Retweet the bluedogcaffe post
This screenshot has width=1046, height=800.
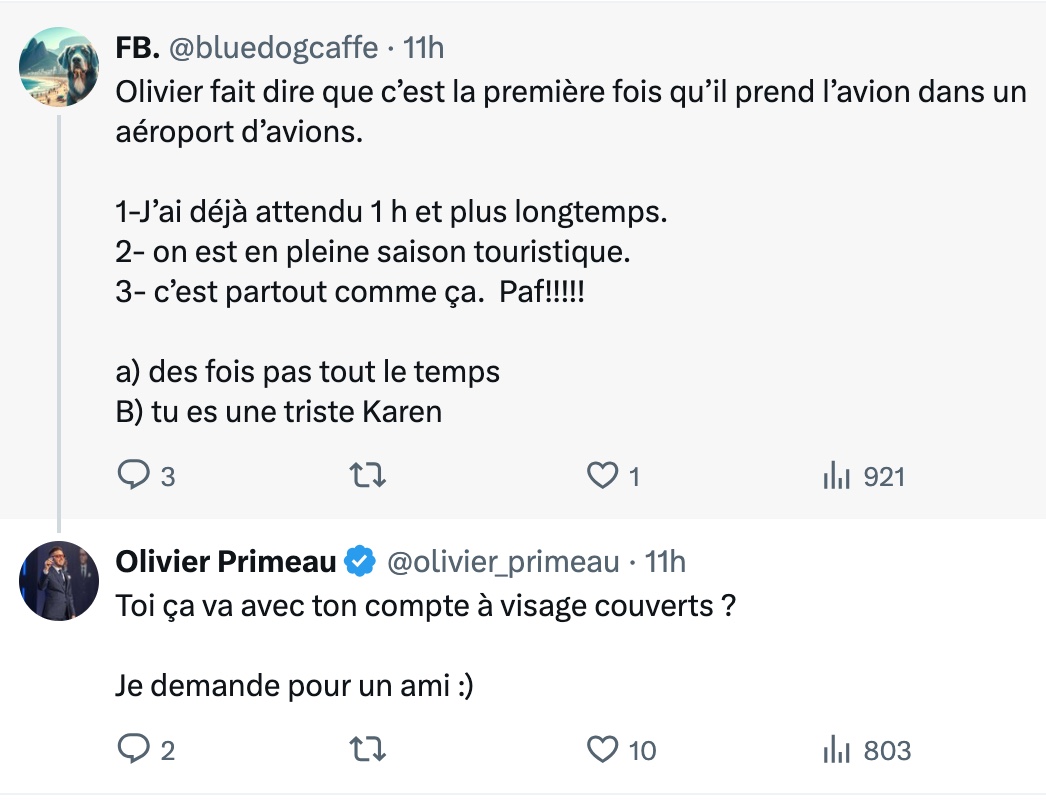[368, 476]
